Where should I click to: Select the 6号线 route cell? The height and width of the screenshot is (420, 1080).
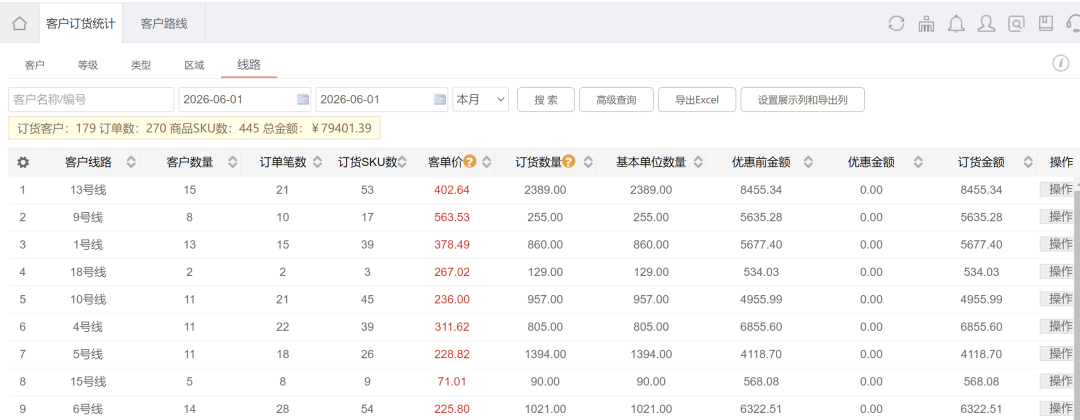click(88, 409)
